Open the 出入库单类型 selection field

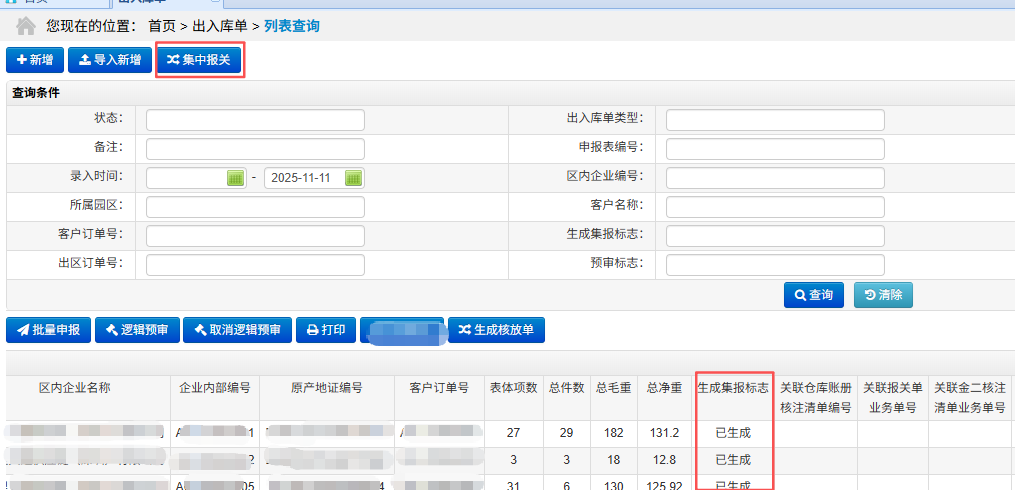tap(775, 120)
